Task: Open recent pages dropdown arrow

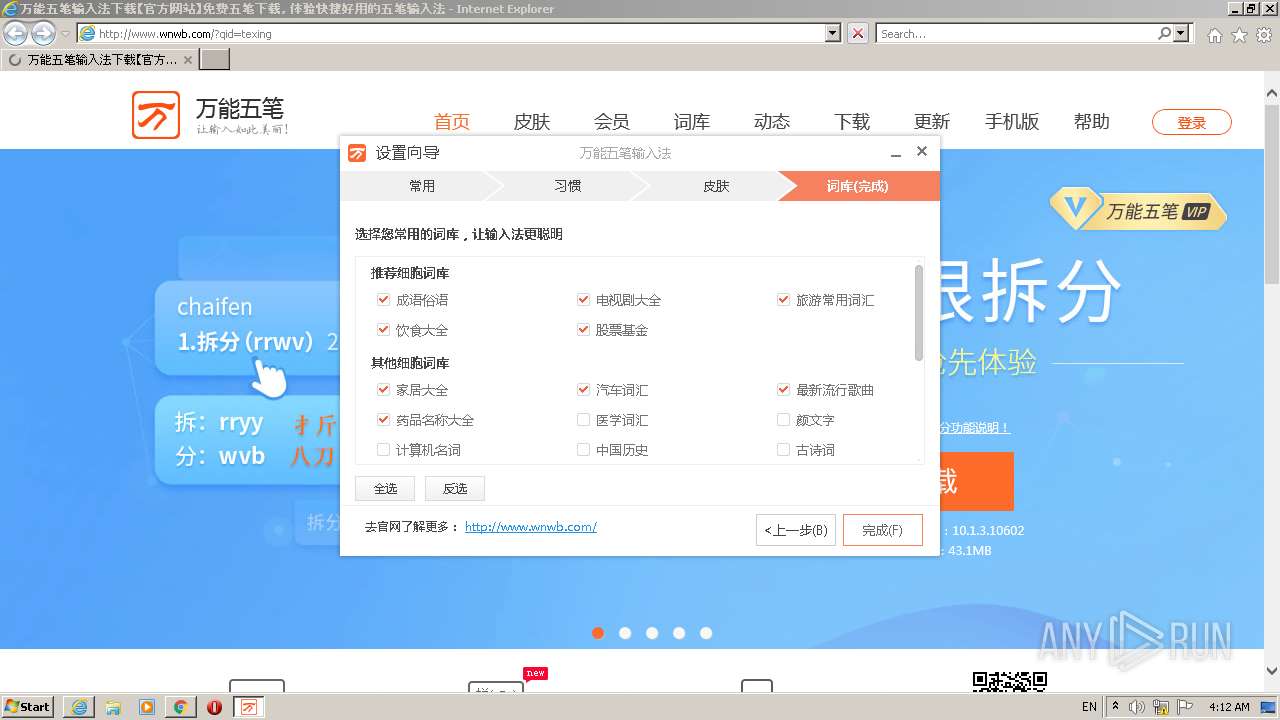Action: coord(65,34)
